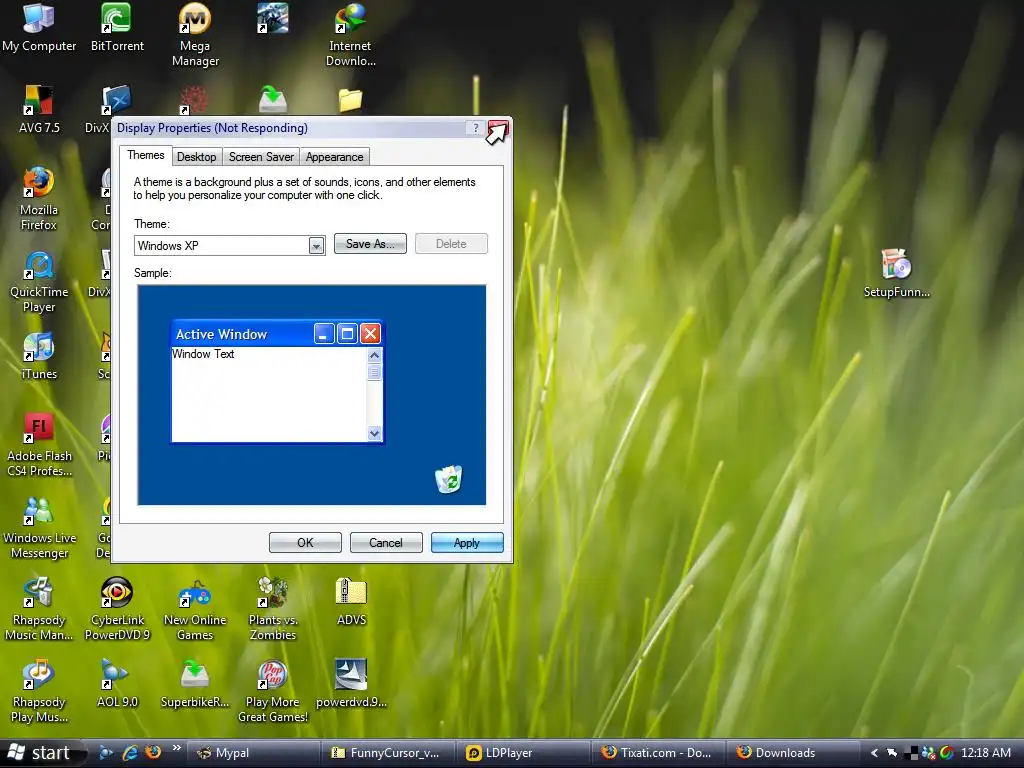Select the iTunes desktop shortcut
Image resolution: width=1024 pixels, height=768 pixels.
[x=39, y=357]
